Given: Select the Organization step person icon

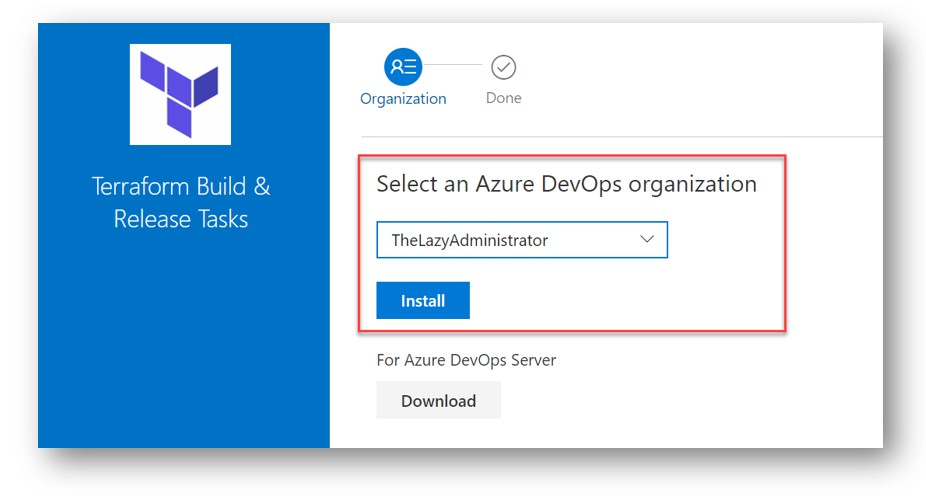Looking at the screenshot, I should [403, 67].
